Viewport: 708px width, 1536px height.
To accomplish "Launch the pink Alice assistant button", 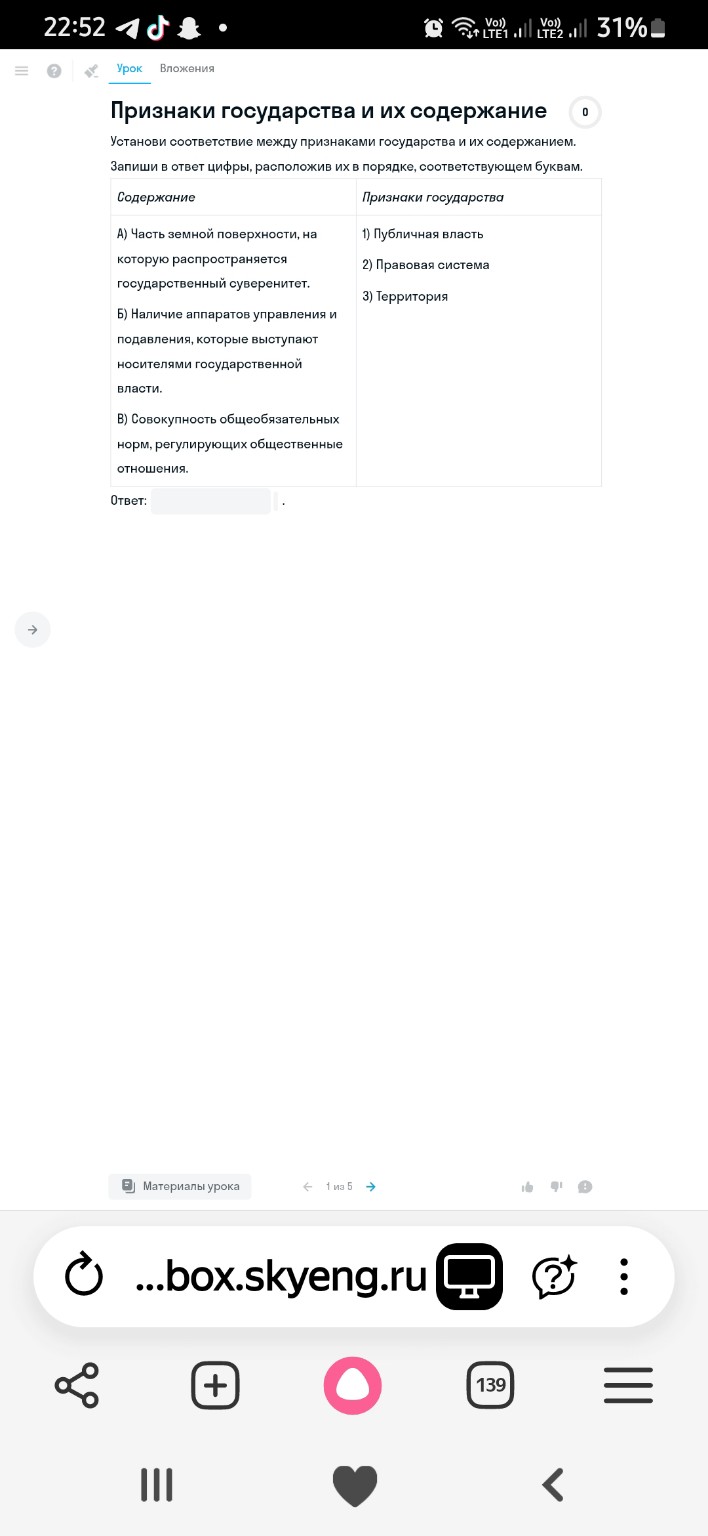I will coord(353,1386).
